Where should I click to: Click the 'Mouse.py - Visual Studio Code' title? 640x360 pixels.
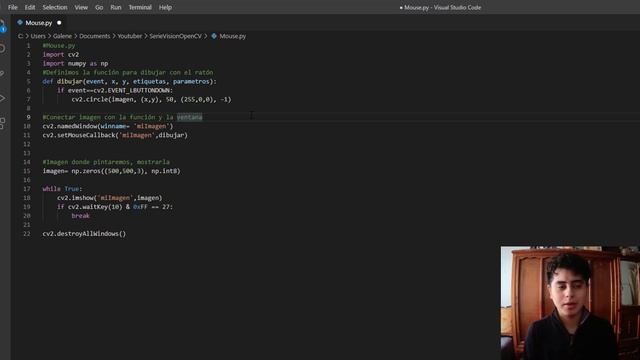pyautogui.click(x=442, y=7)
